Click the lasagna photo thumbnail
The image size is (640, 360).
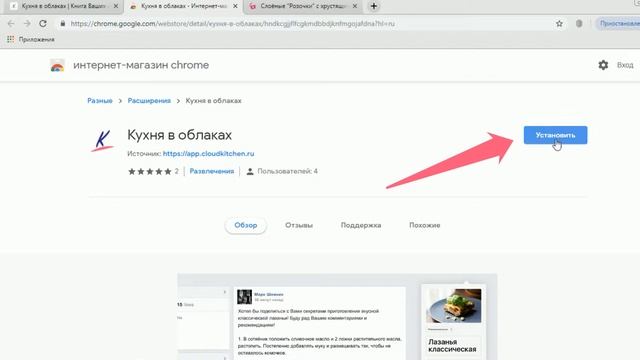pyautogui.click(x=453, y=306)
